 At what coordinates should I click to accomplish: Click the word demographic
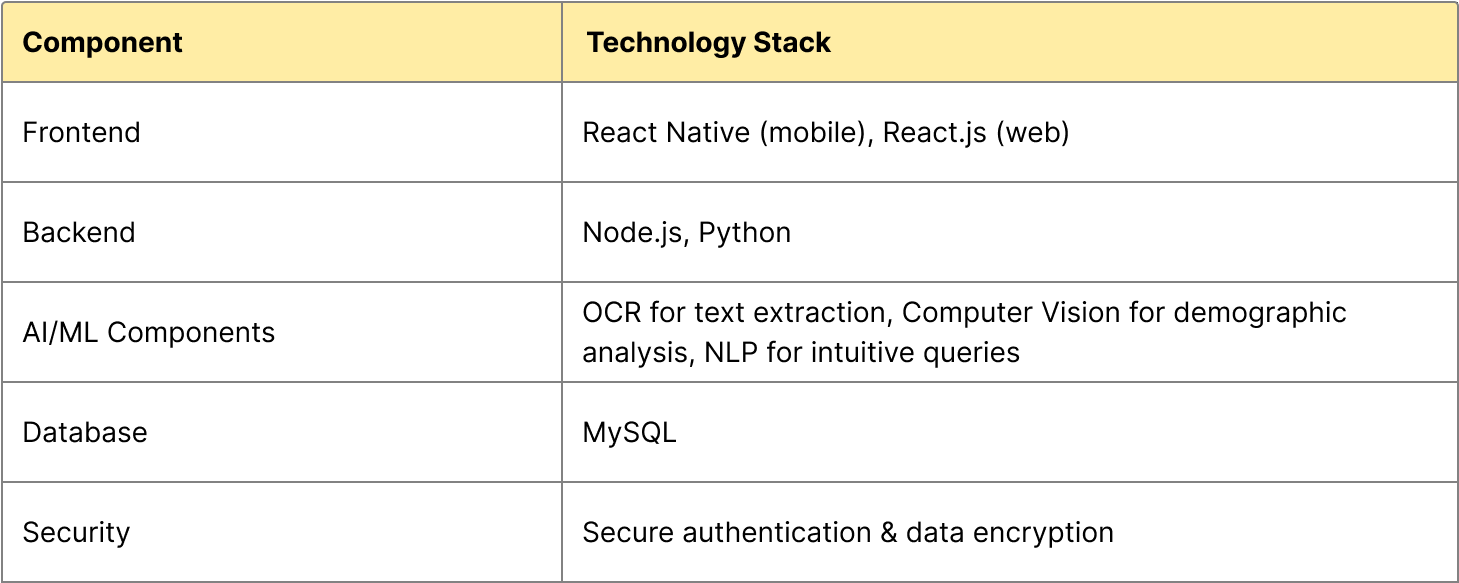pyautogui.click(x=1260, y=313)
